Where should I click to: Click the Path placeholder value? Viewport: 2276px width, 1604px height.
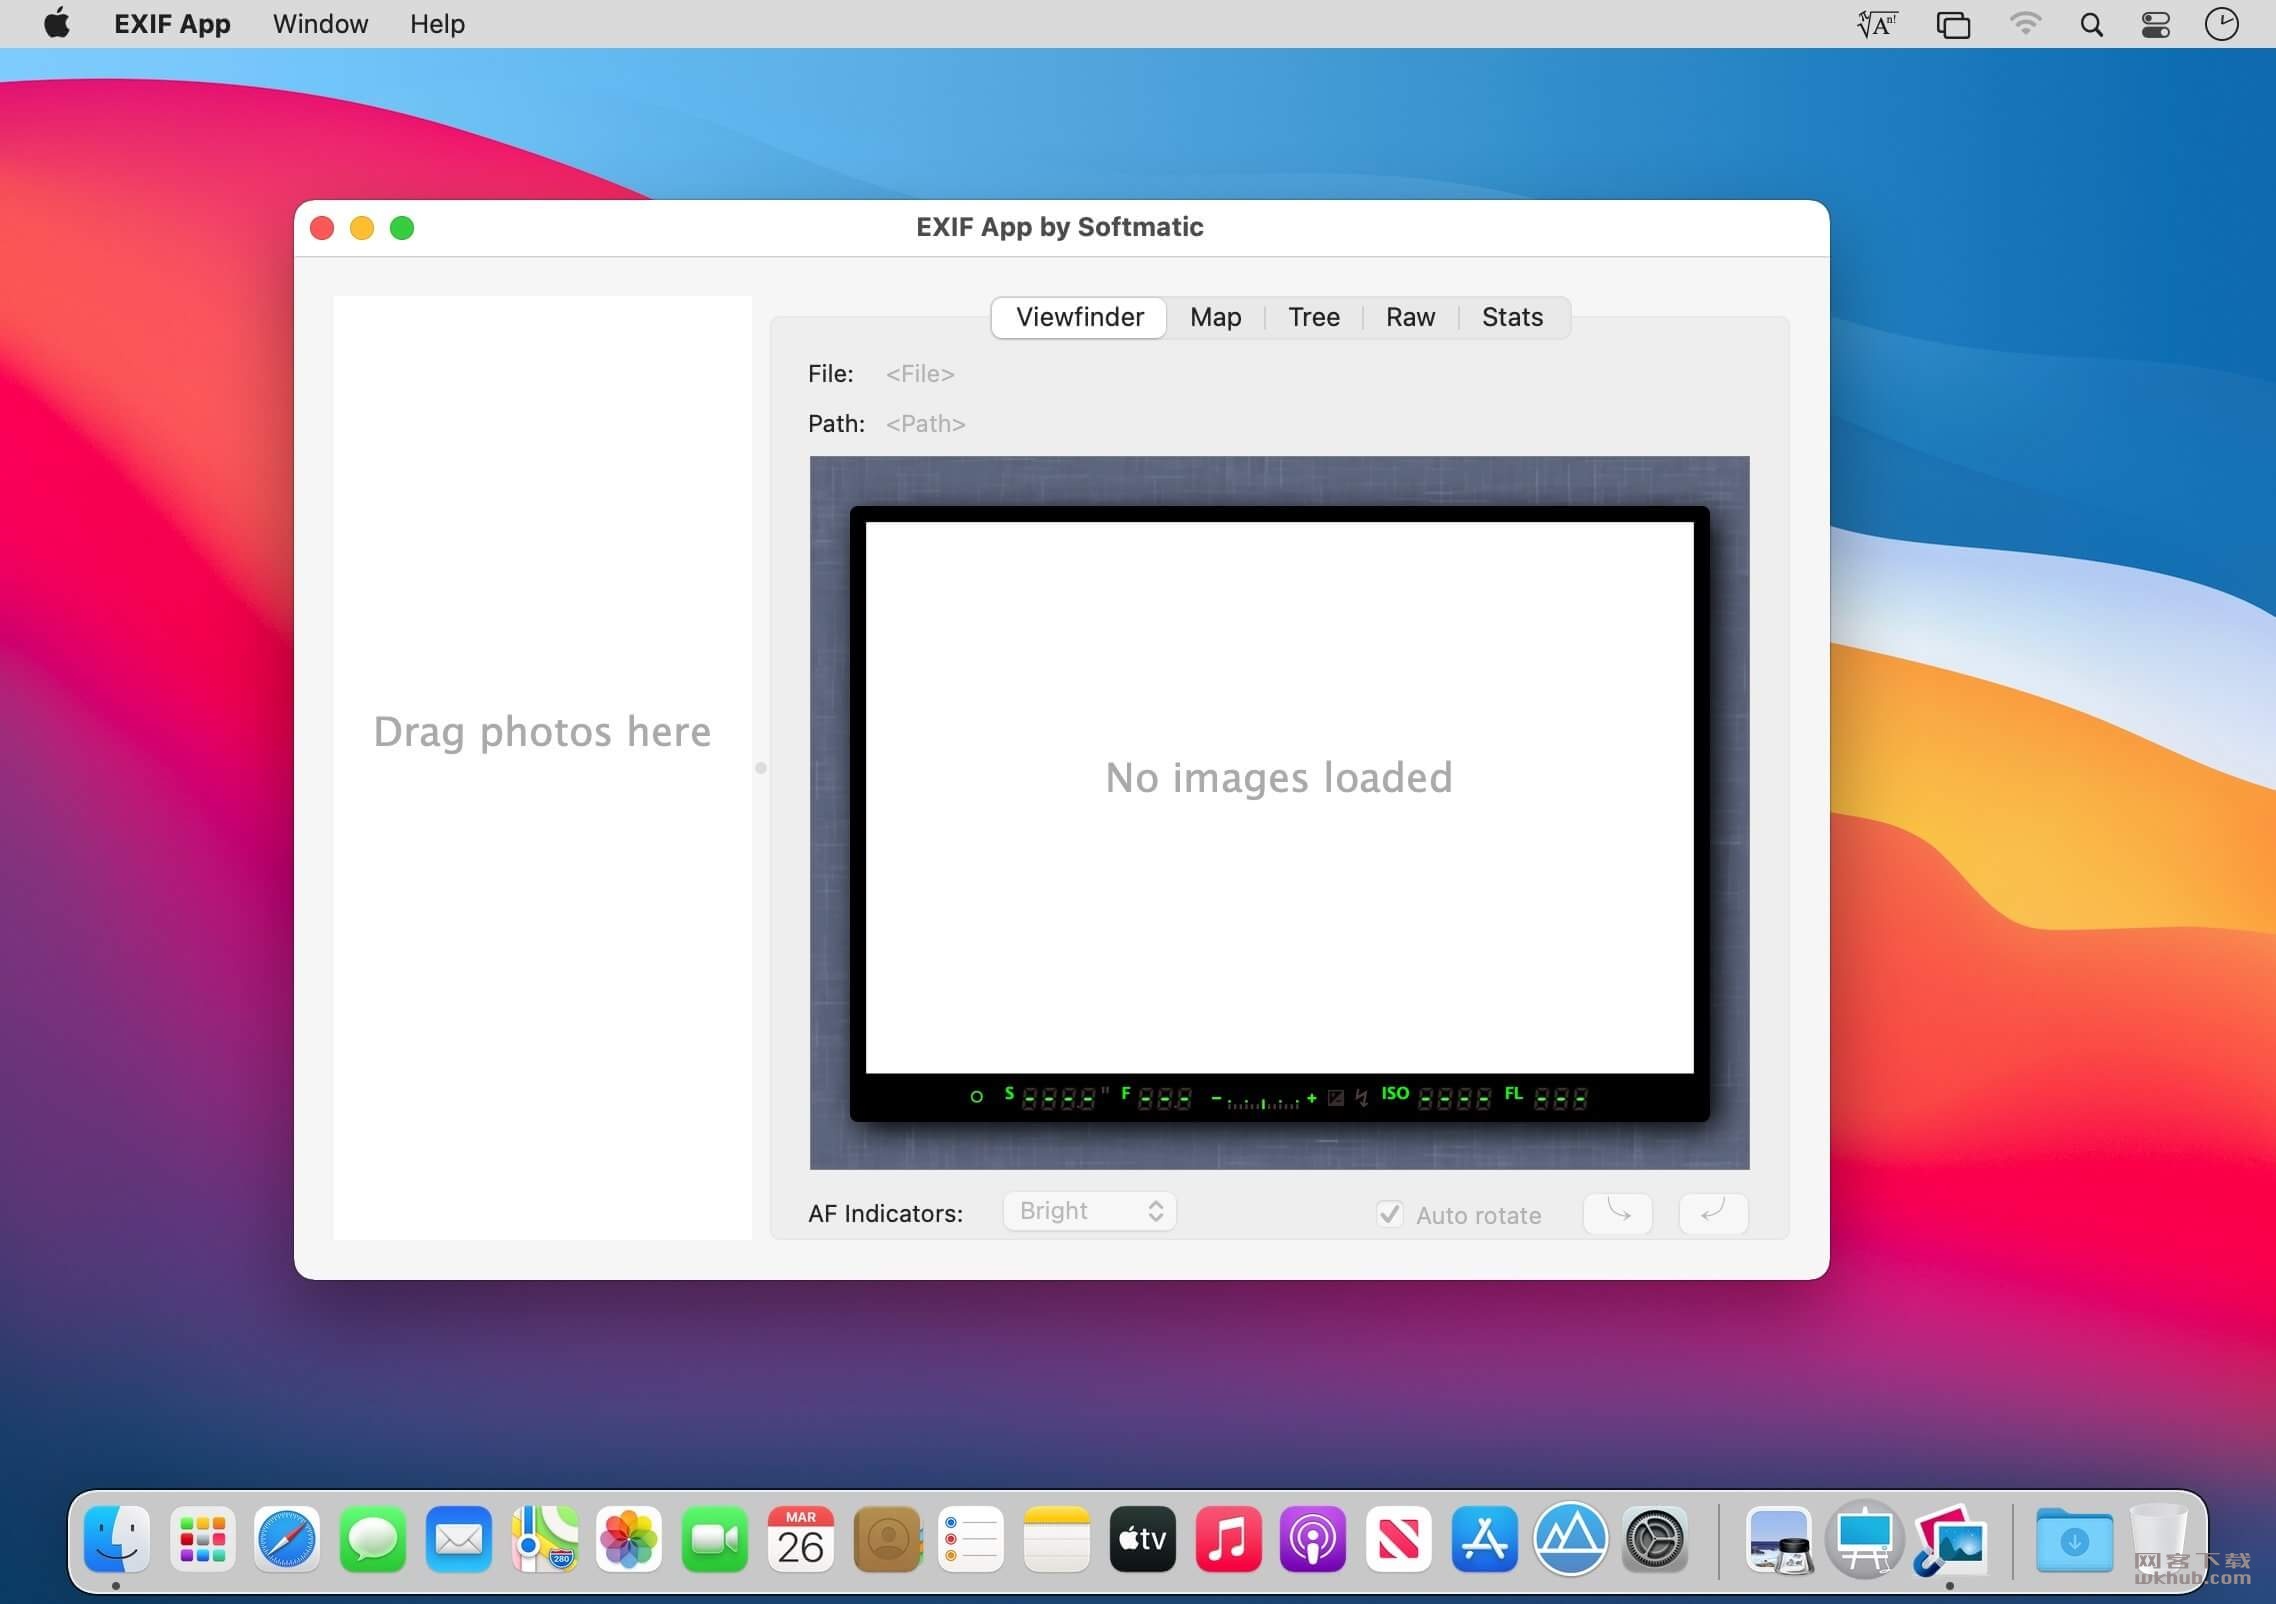(x=925, y=424)
